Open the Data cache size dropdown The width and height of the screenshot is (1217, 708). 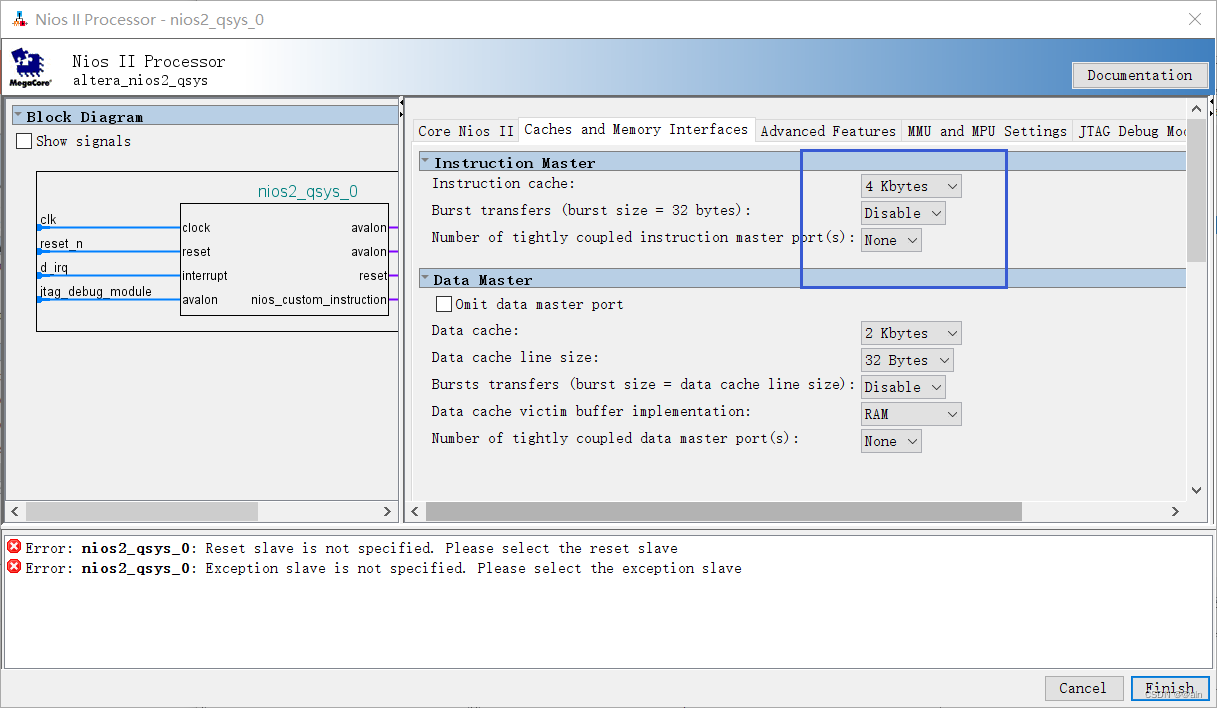pyautogui.click(x=911, y=333)
